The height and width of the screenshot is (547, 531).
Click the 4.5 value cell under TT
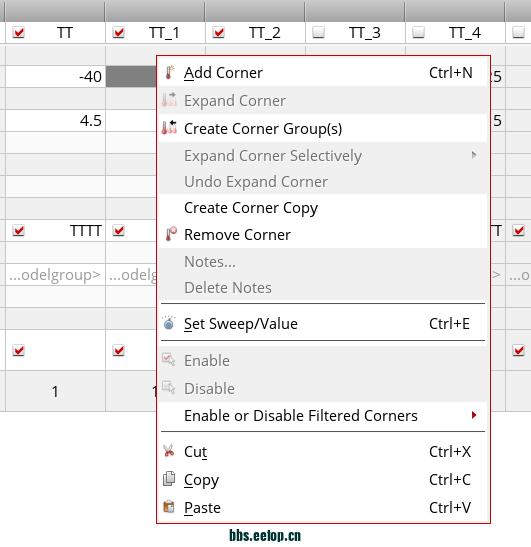click(x=55, y=120)
